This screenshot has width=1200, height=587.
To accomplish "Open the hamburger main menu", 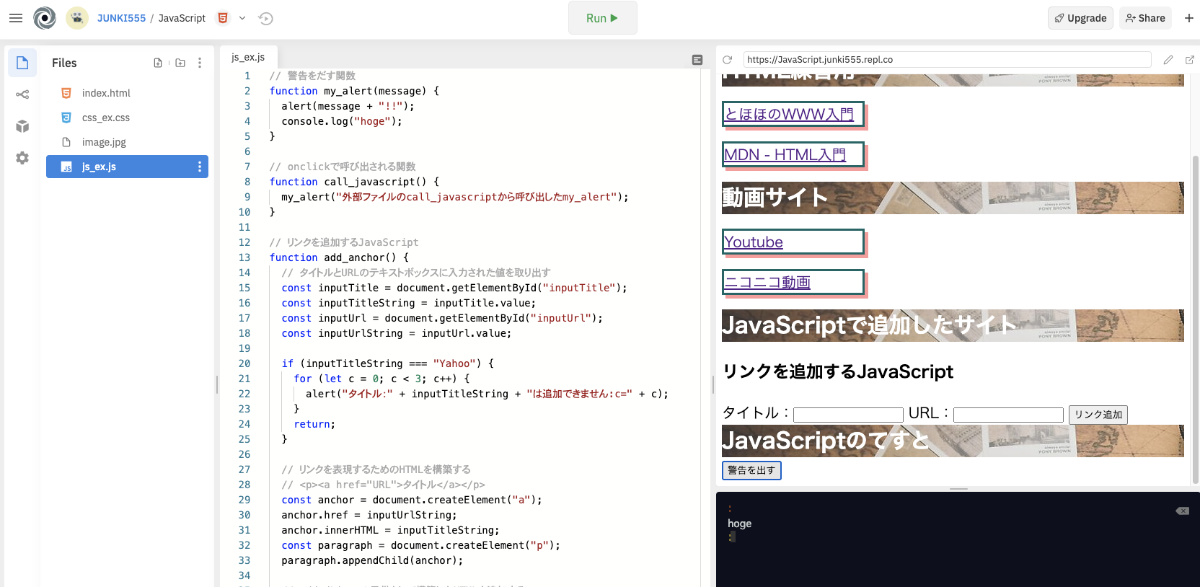I will [x=16, y=18].
